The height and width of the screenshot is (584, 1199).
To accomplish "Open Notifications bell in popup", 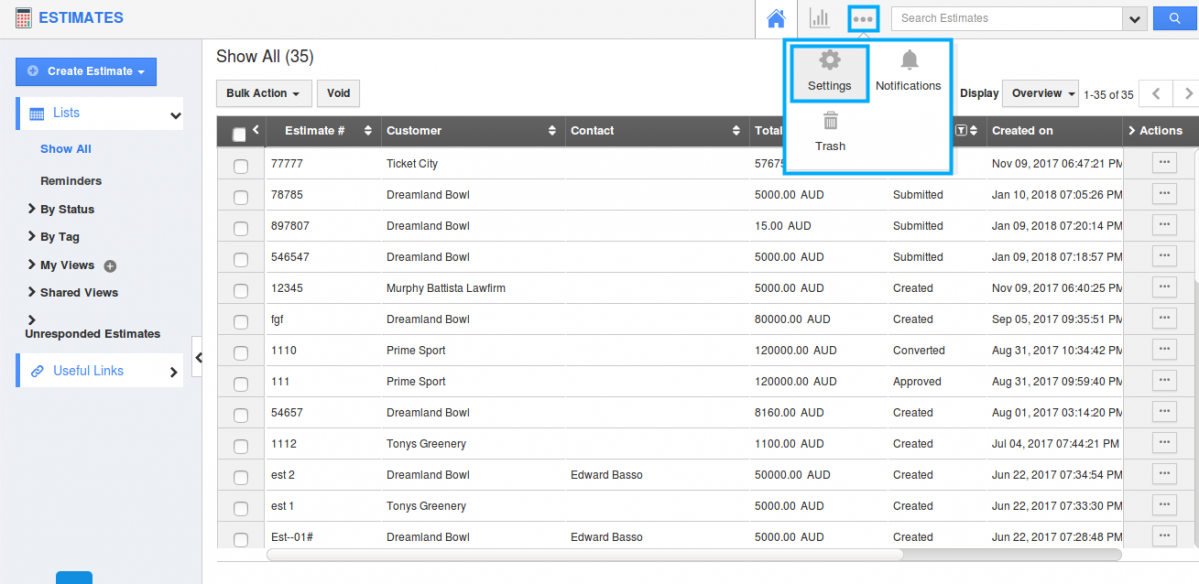I will [x=908, y=73].
